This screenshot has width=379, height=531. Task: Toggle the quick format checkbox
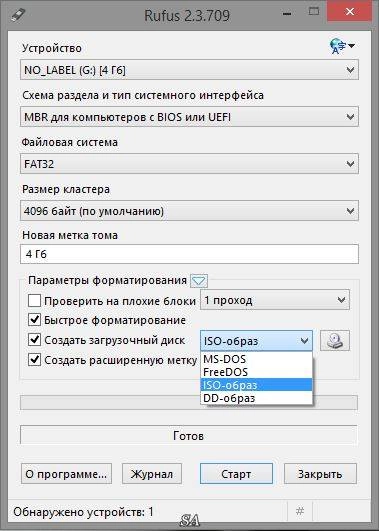34,320
